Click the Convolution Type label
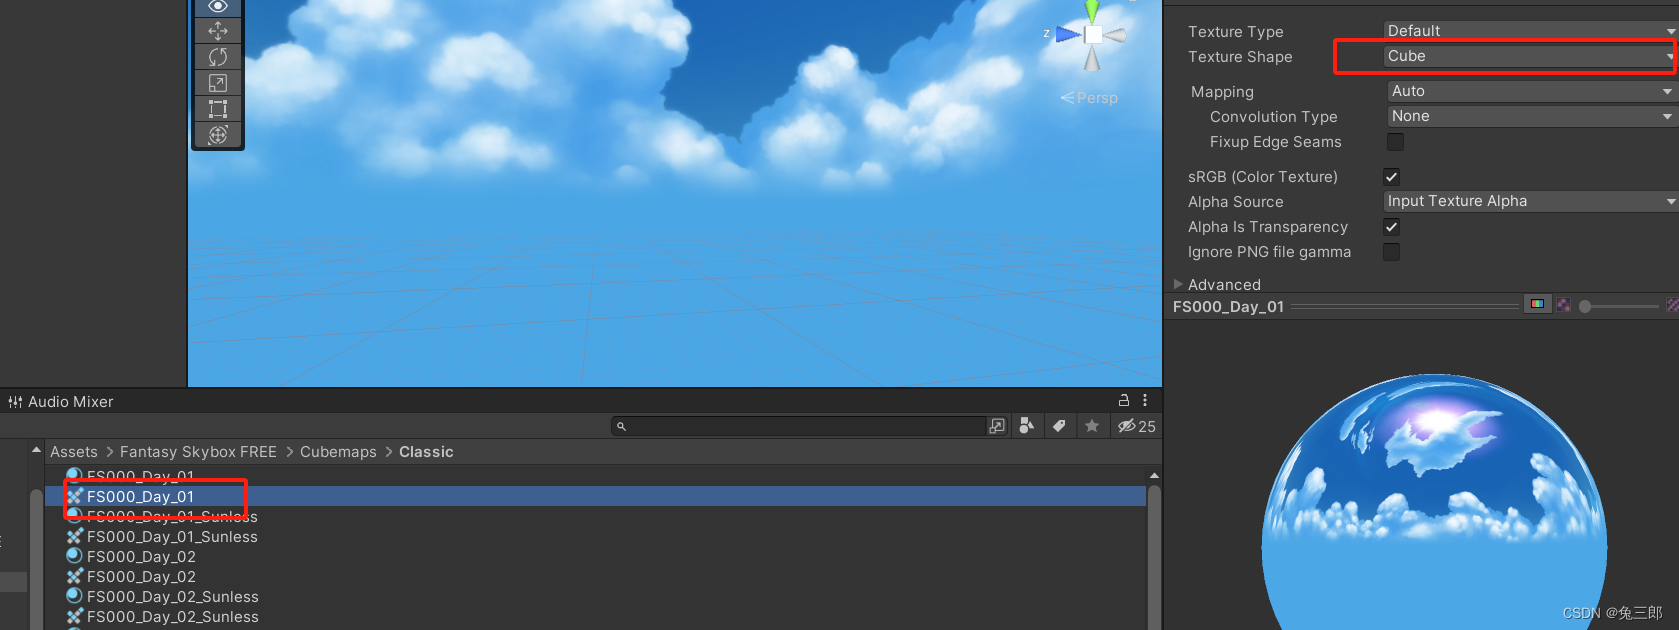This screenshot has height=630, width=1679. [1273, 117]
